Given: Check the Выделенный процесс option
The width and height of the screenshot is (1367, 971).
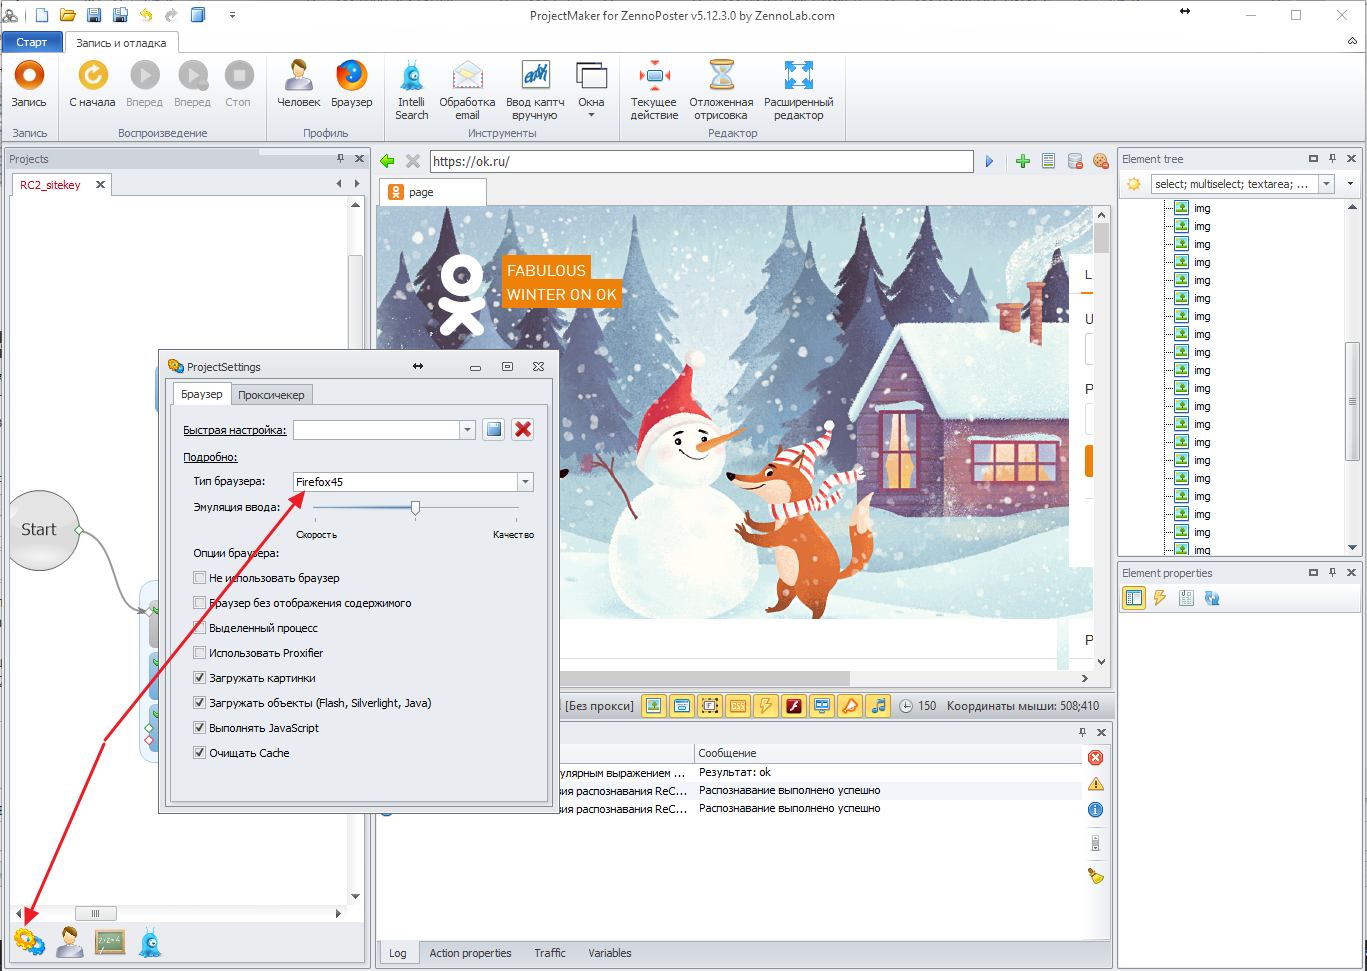Looking at the screenshot, I should click(x=200, y=628).
